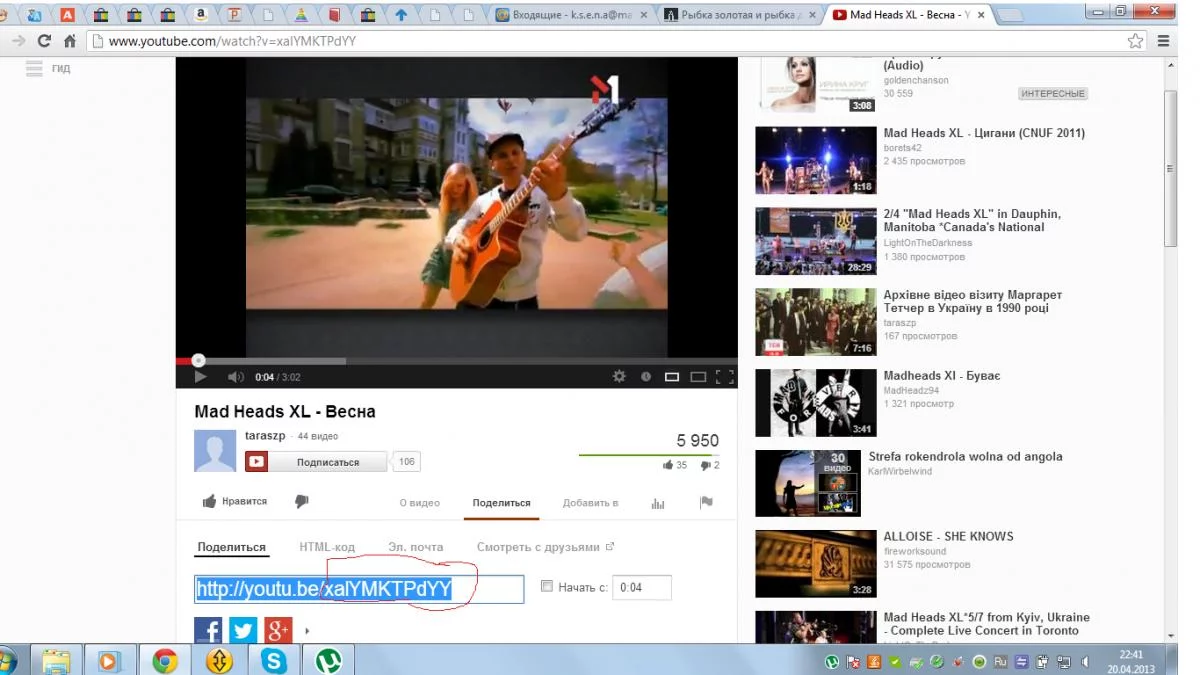Screen dimensions: 1200x675
Task: Open Chrome from the taskbar
Action: click(x=165, y=660)
